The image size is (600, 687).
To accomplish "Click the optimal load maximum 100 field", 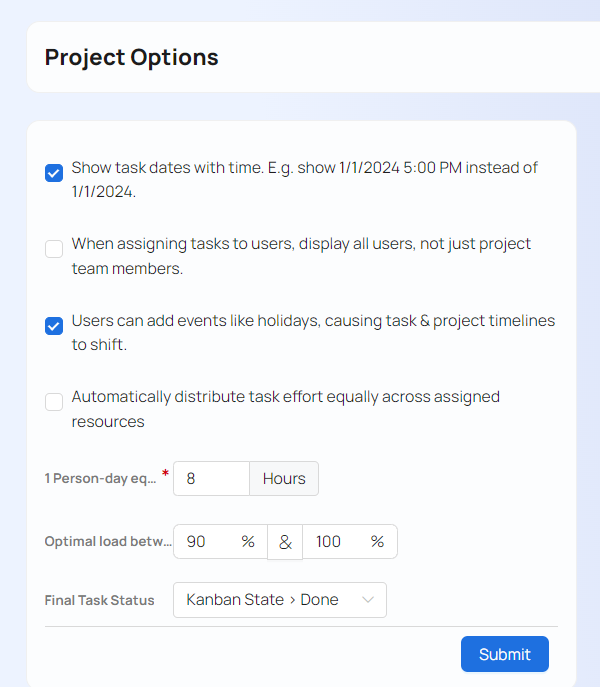I will pos(335,541).
